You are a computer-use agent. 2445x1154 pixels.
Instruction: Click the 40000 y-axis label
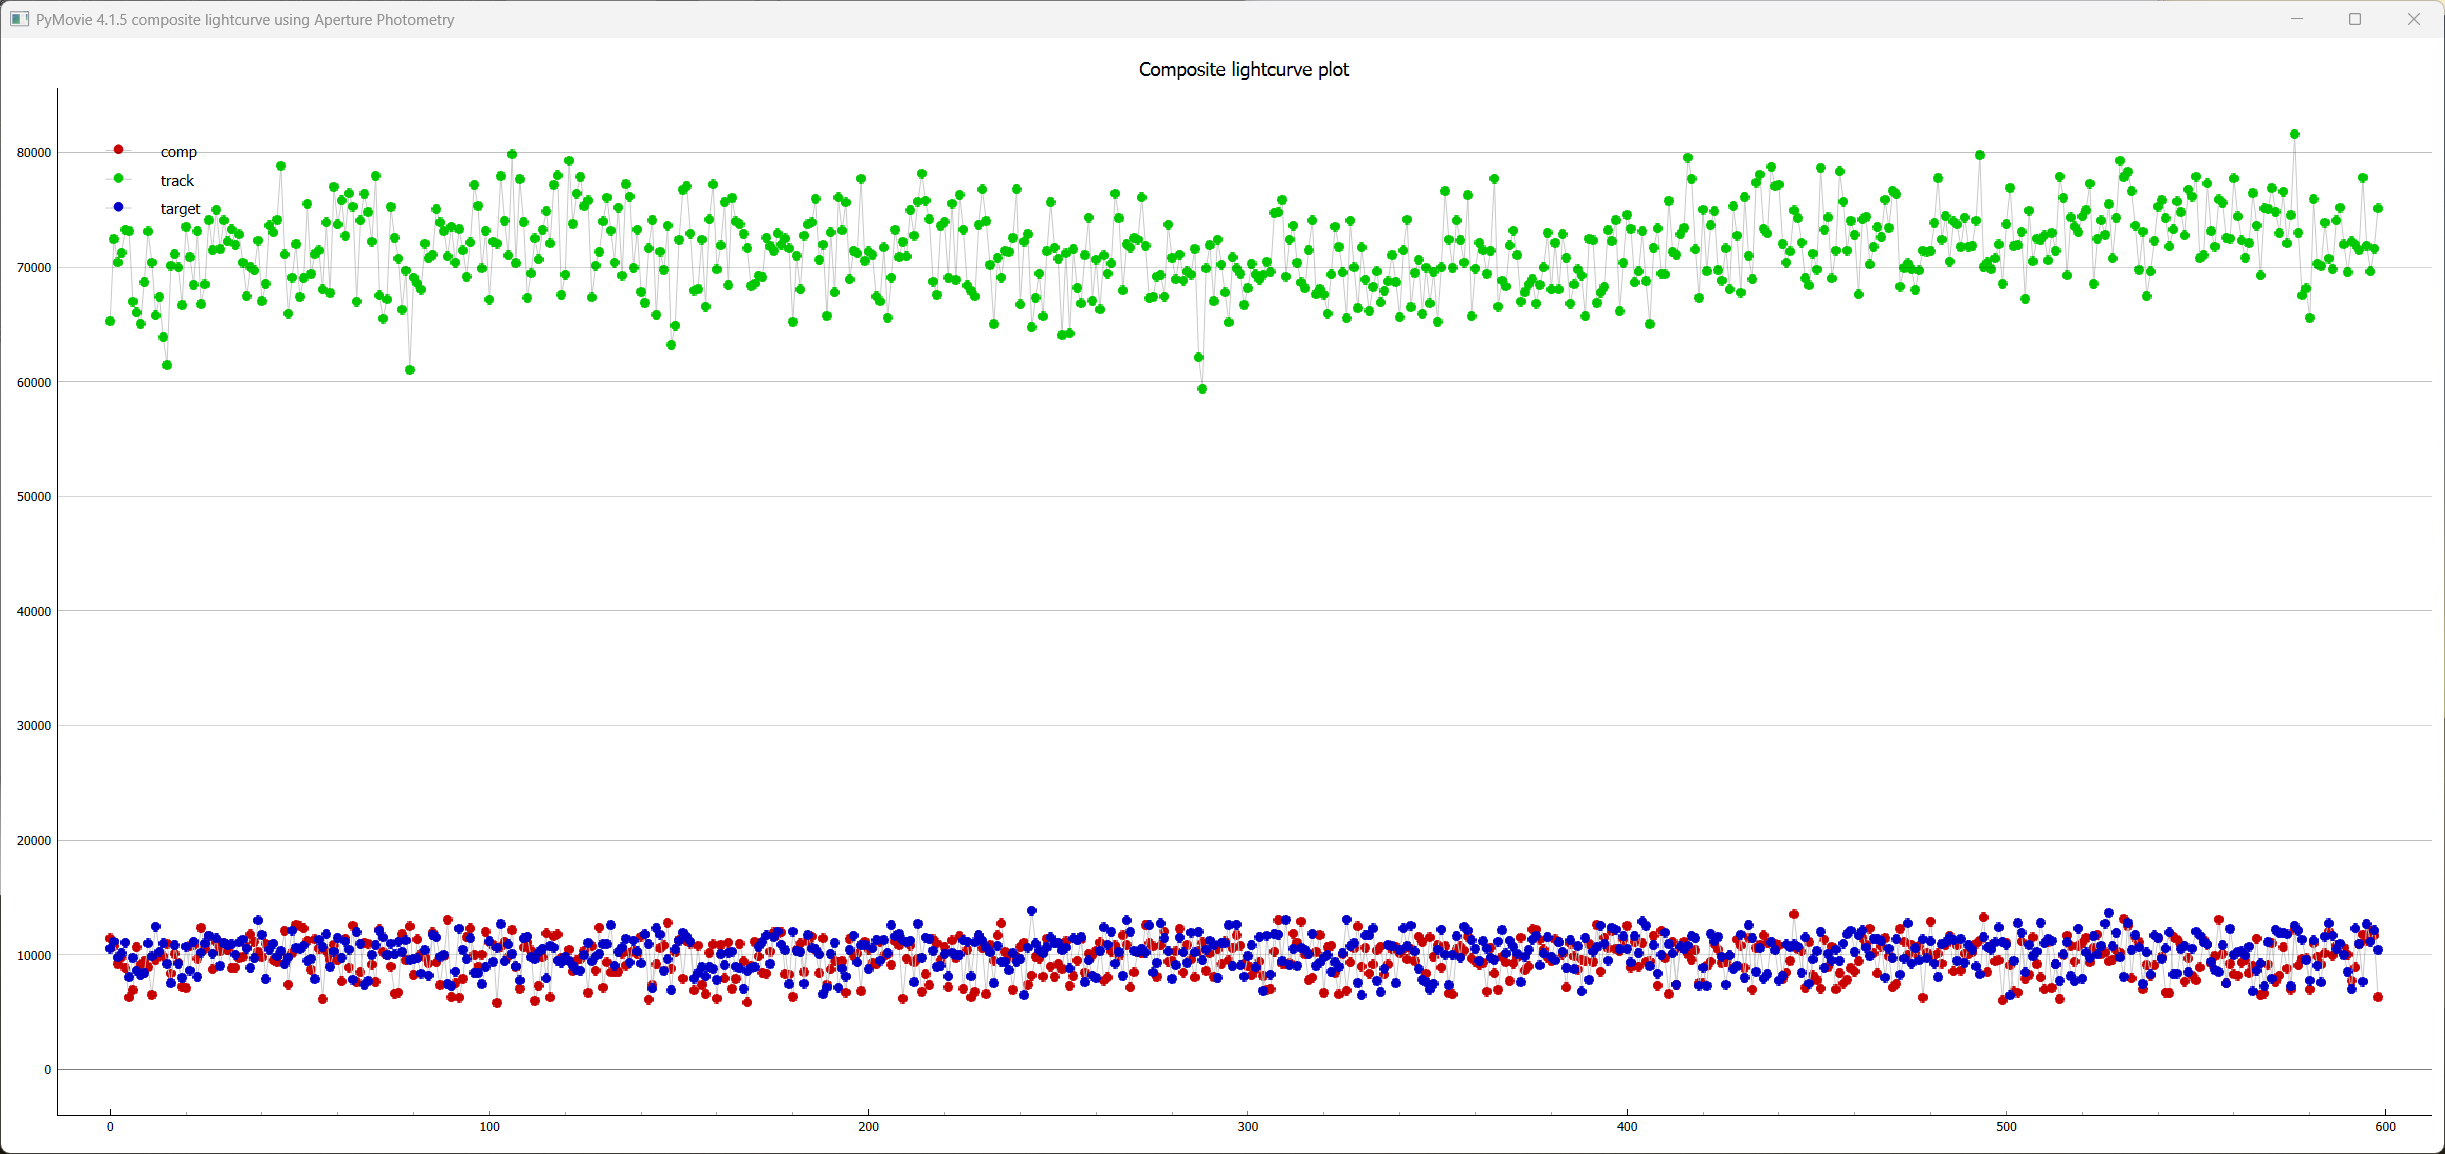coord(34,611)
